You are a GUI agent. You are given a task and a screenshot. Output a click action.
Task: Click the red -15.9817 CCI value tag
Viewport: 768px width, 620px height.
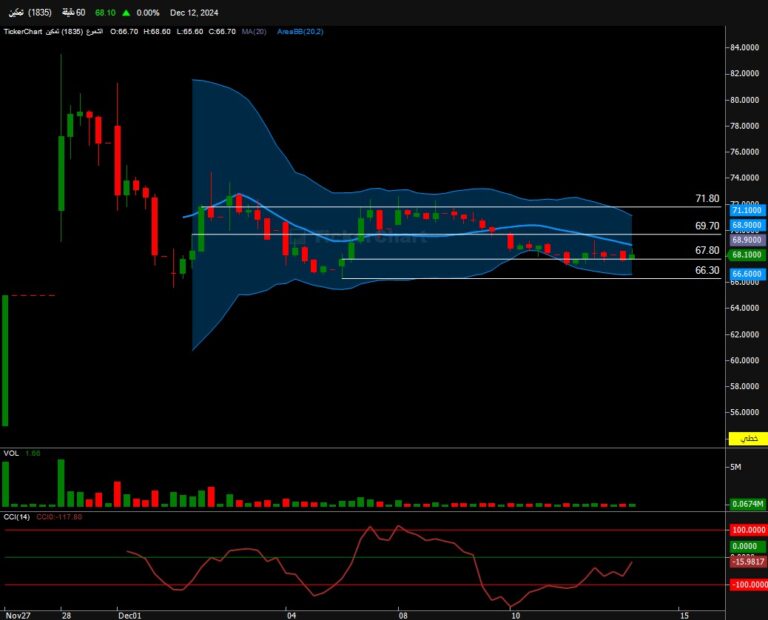(747, 561)
